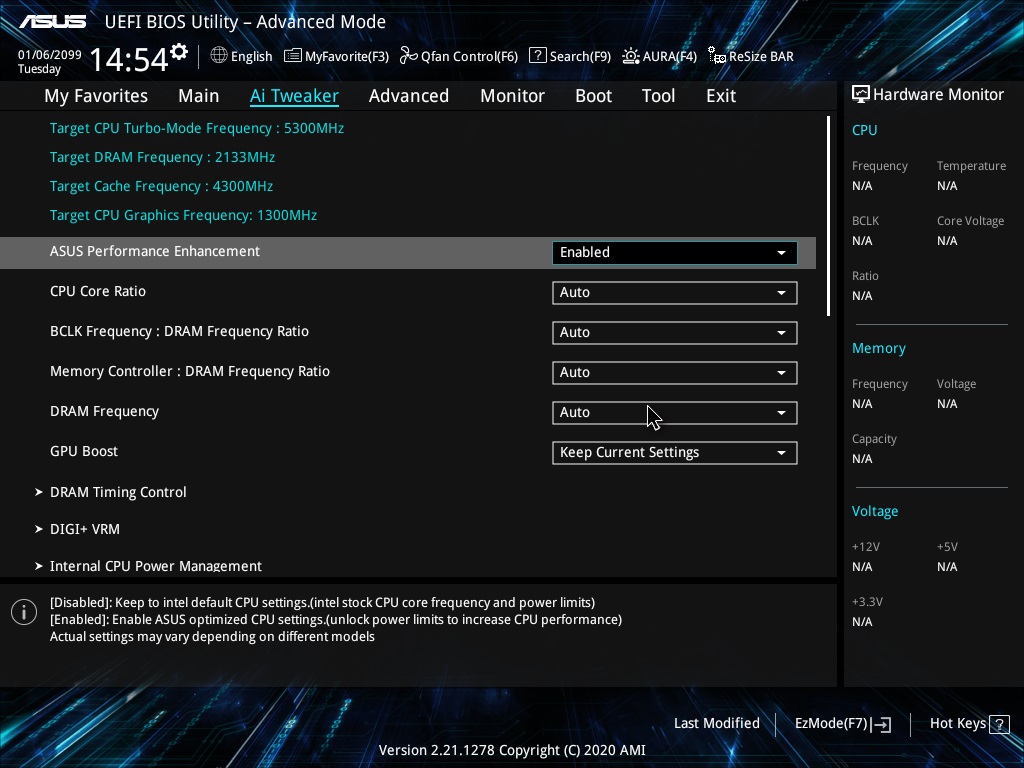Click Target CPU Turbo-Mode Frequency text

click(197, 129)
